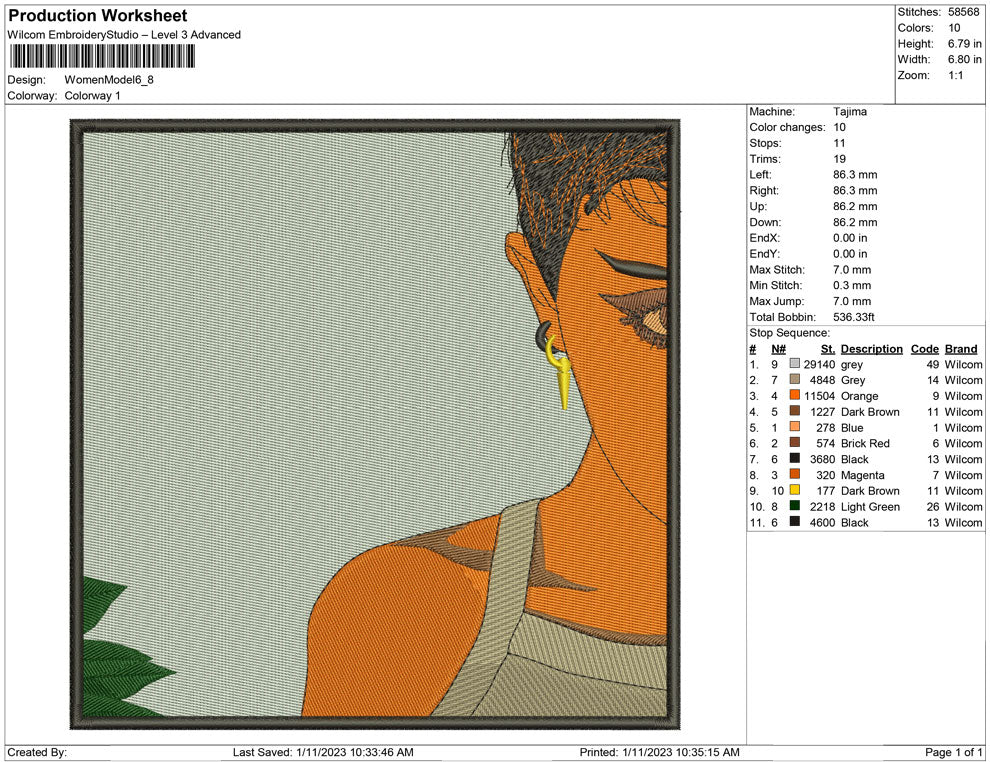Click the N# column header
The height and width of the screenshot is (762, 990).
(x=778, y=349)
